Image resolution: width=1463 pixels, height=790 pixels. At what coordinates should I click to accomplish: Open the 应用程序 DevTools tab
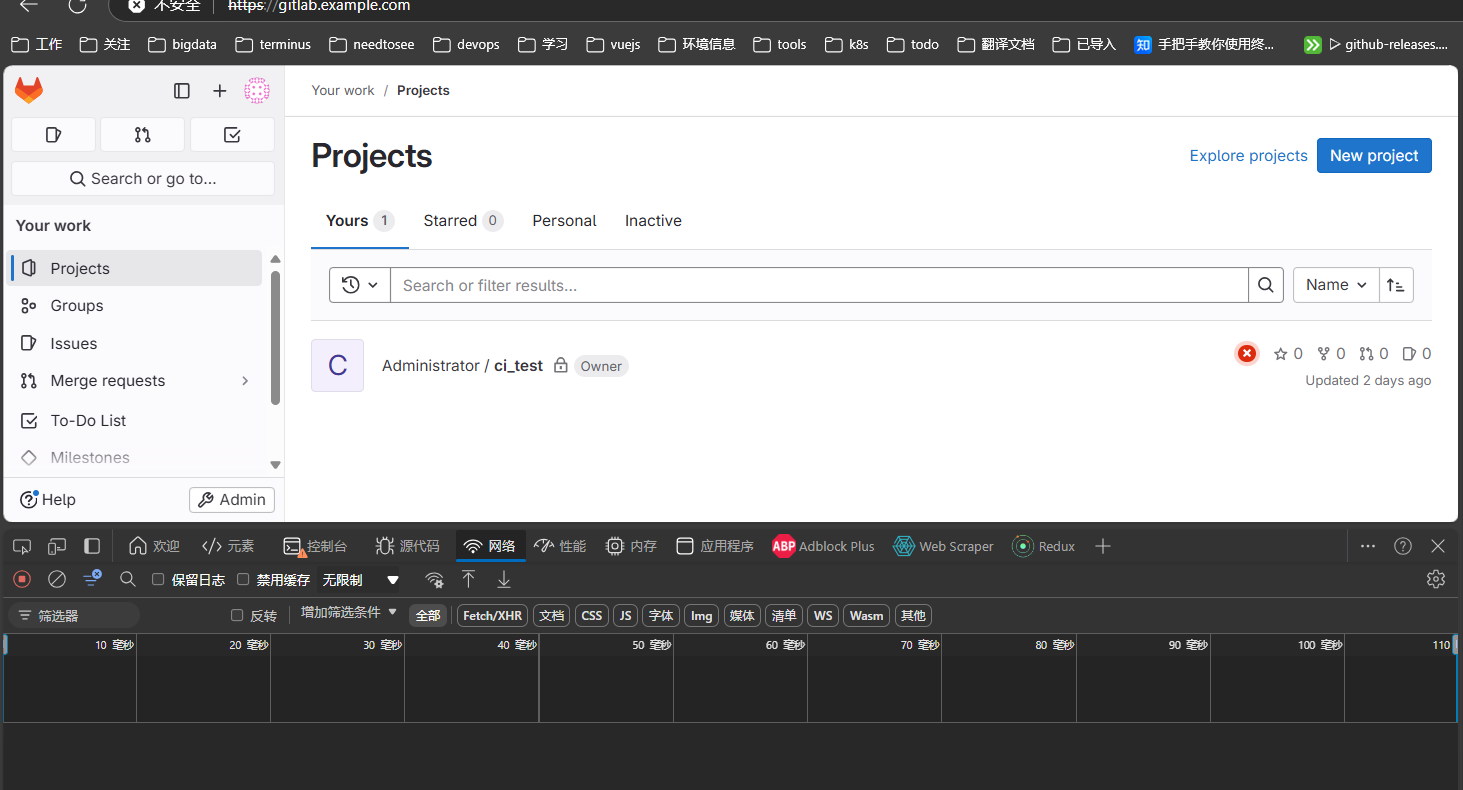715,546
